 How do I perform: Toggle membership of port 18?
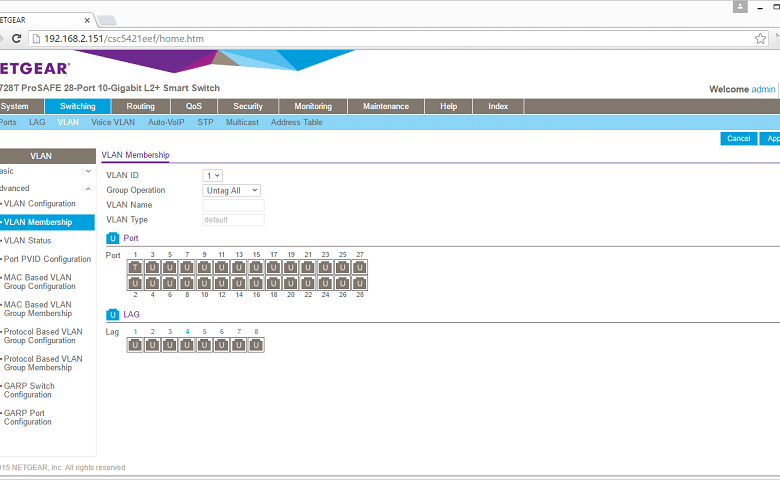coord(274,284)
